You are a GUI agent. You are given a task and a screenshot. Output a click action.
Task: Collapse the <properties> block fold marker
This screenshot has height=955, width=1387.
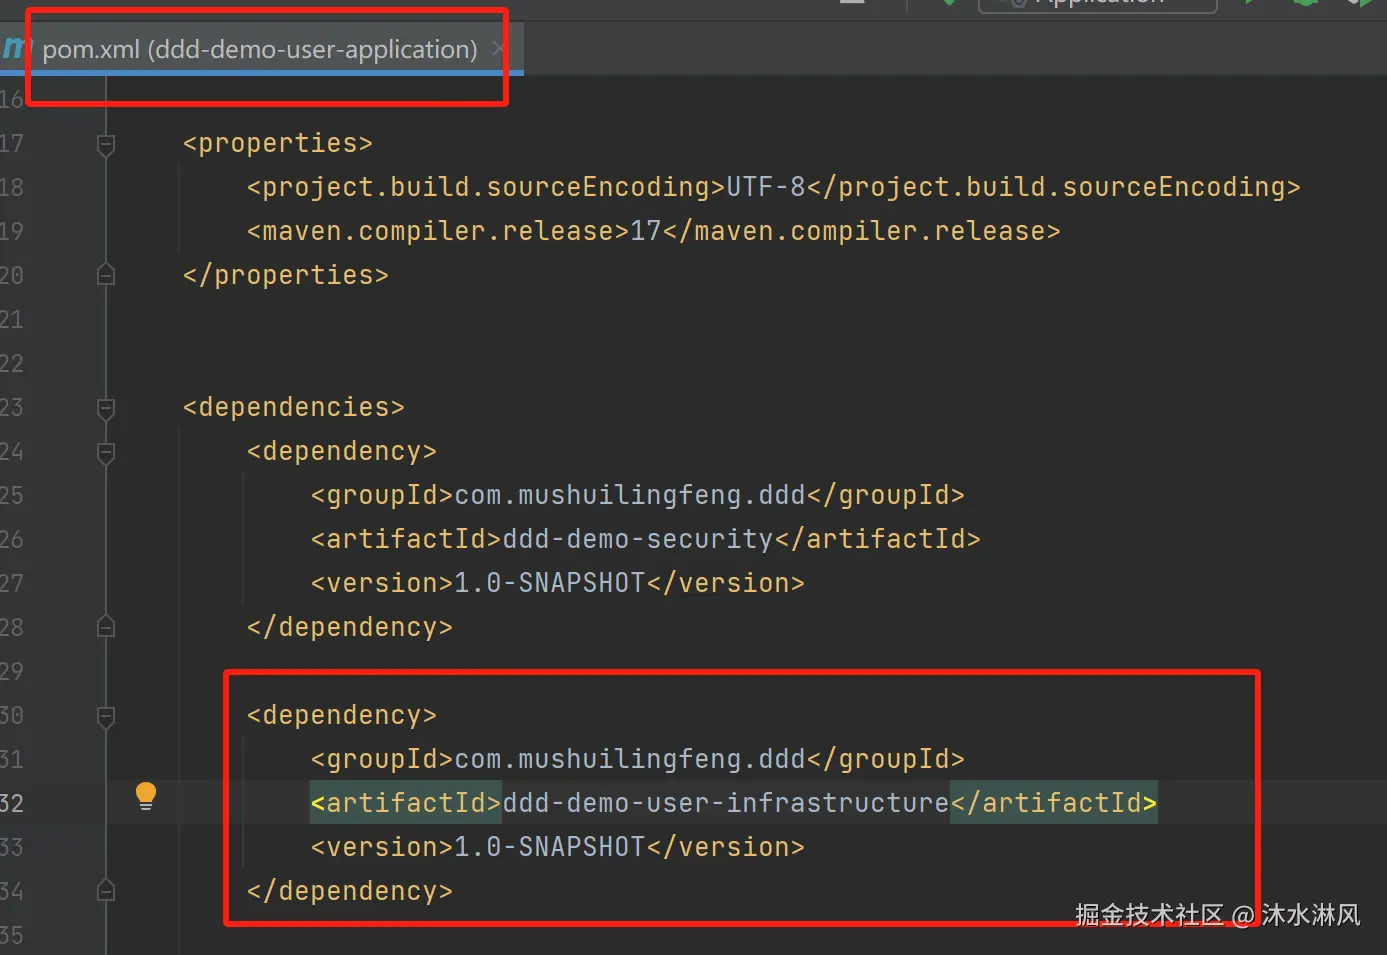coord(106,145)
